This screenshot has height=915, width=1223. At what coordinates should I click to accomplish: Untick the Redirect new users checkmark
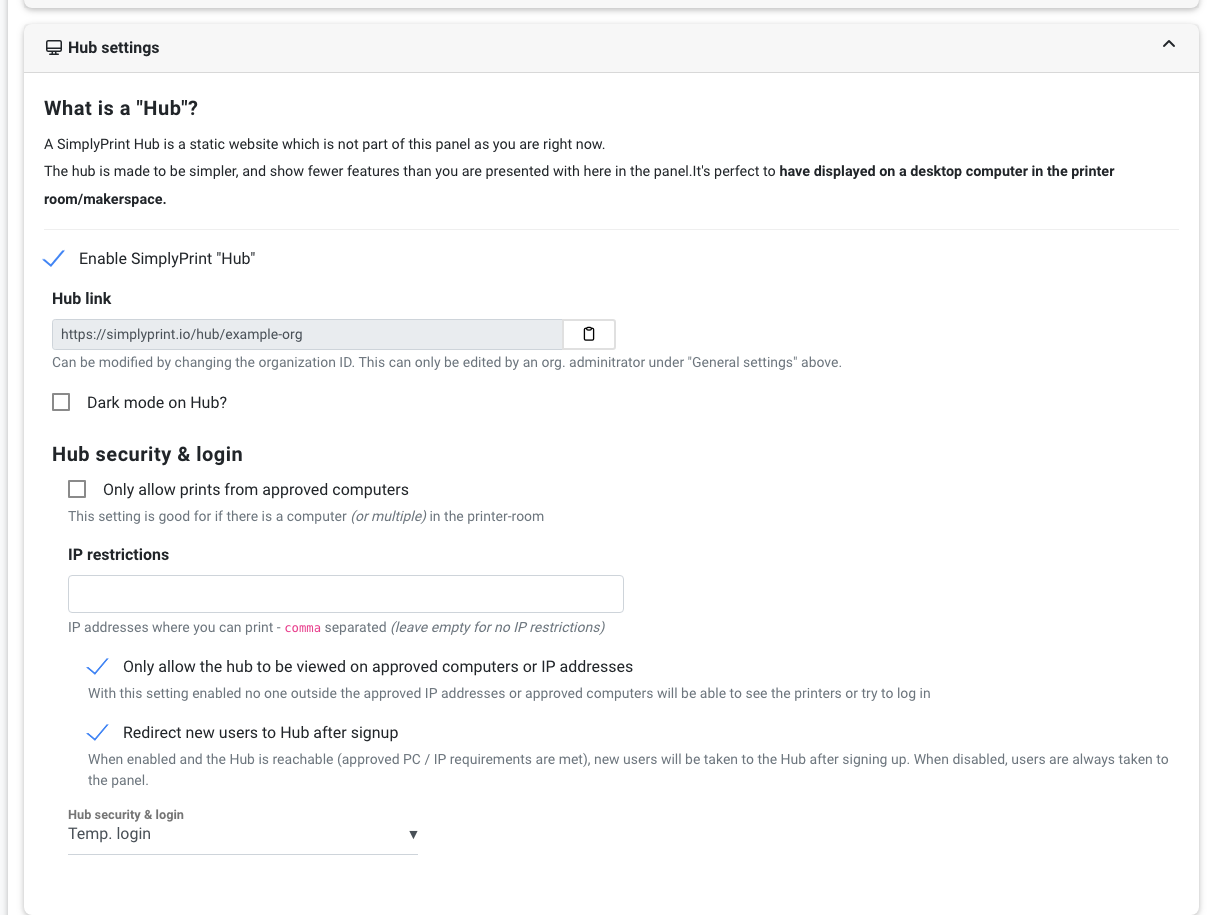pyautogui.click(x=98, y=733)
